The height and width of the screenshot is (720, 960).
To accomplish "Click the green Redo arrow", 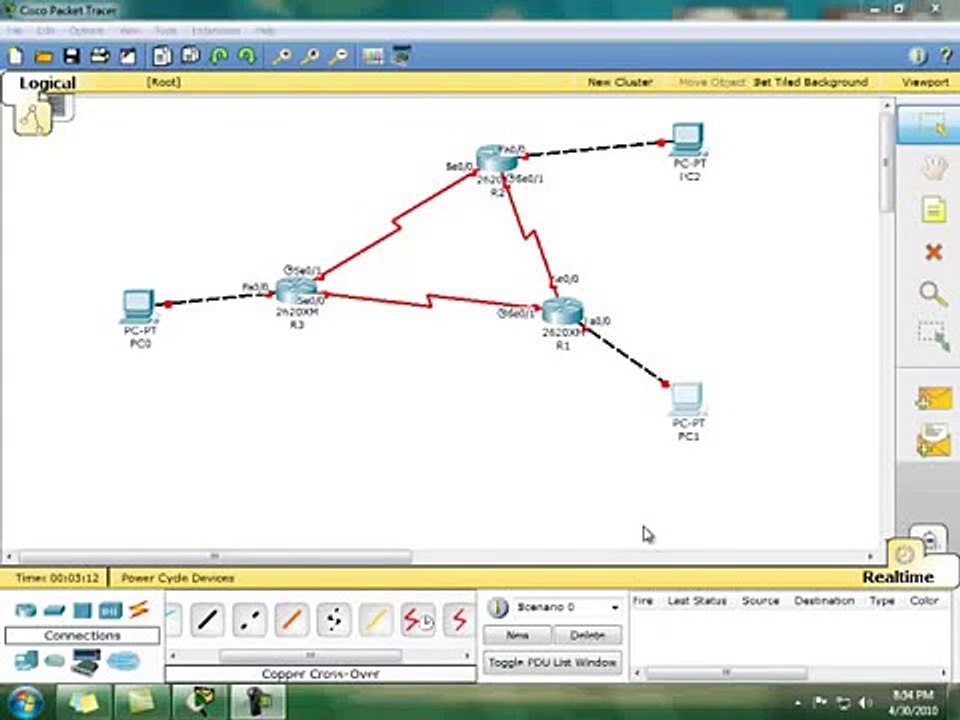I will coord(246,56).
